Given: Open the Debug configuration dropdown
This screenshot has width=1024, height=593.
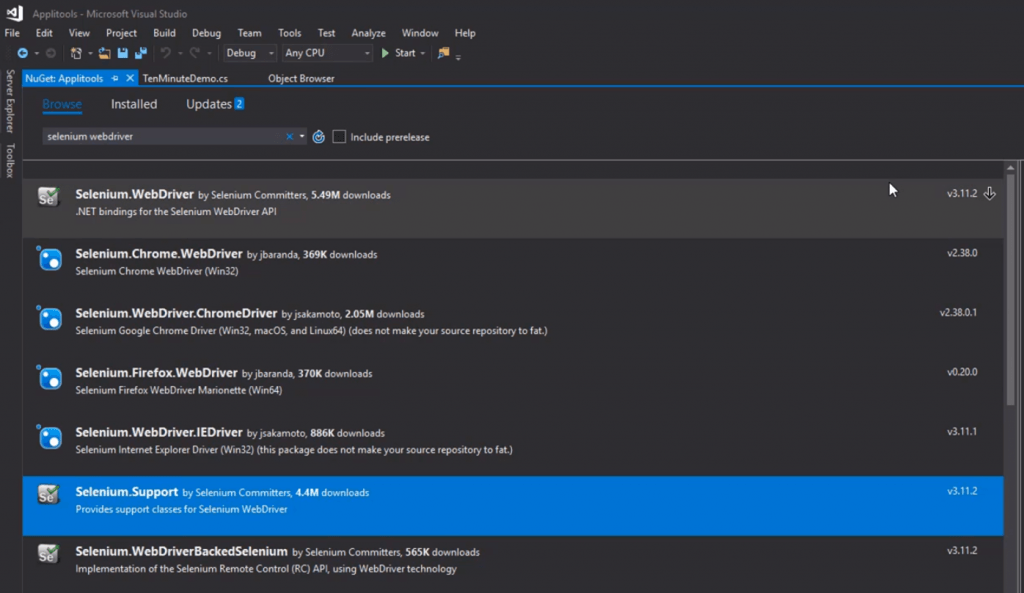Looking at the screenshot, I should (x=249, y=53).
